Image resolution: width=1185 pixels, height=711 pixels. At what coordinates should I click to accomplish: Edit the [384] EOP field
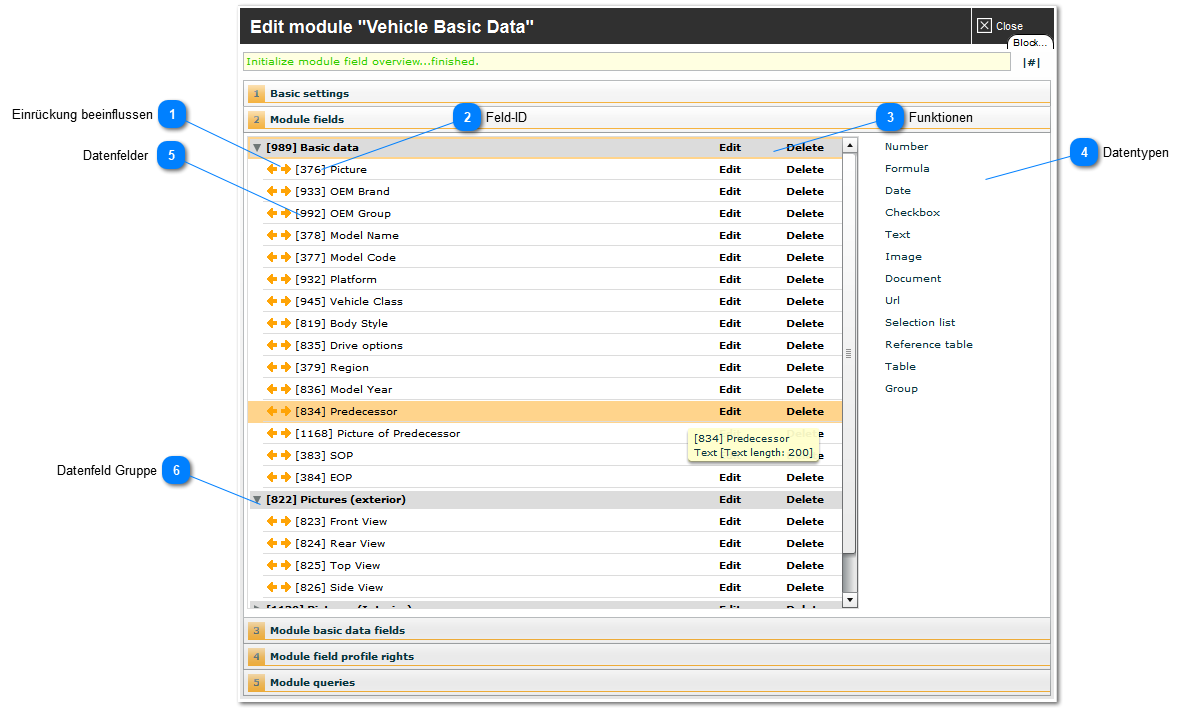click(x=729, y=477)
